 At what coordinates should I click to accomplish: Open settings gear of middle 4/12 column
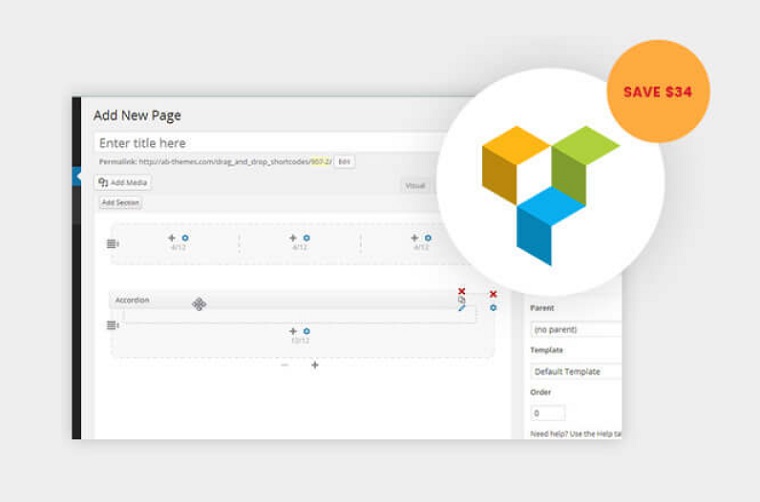[x=306, y=238]
